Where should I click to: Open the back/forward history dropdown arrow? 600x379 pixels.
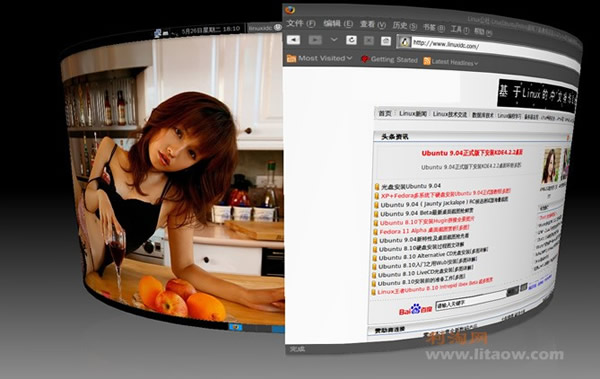coord(334,40)
